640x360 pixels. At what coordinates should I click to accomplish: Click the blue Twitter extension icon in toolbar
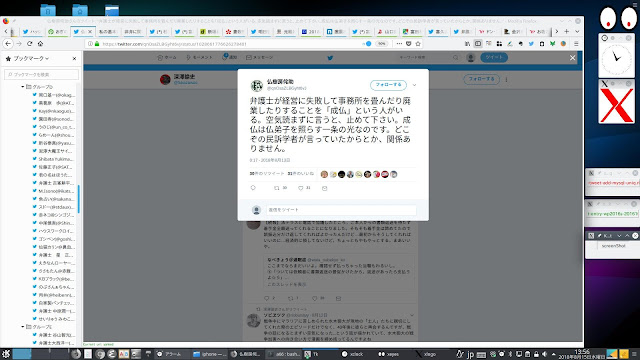(531, 44)
